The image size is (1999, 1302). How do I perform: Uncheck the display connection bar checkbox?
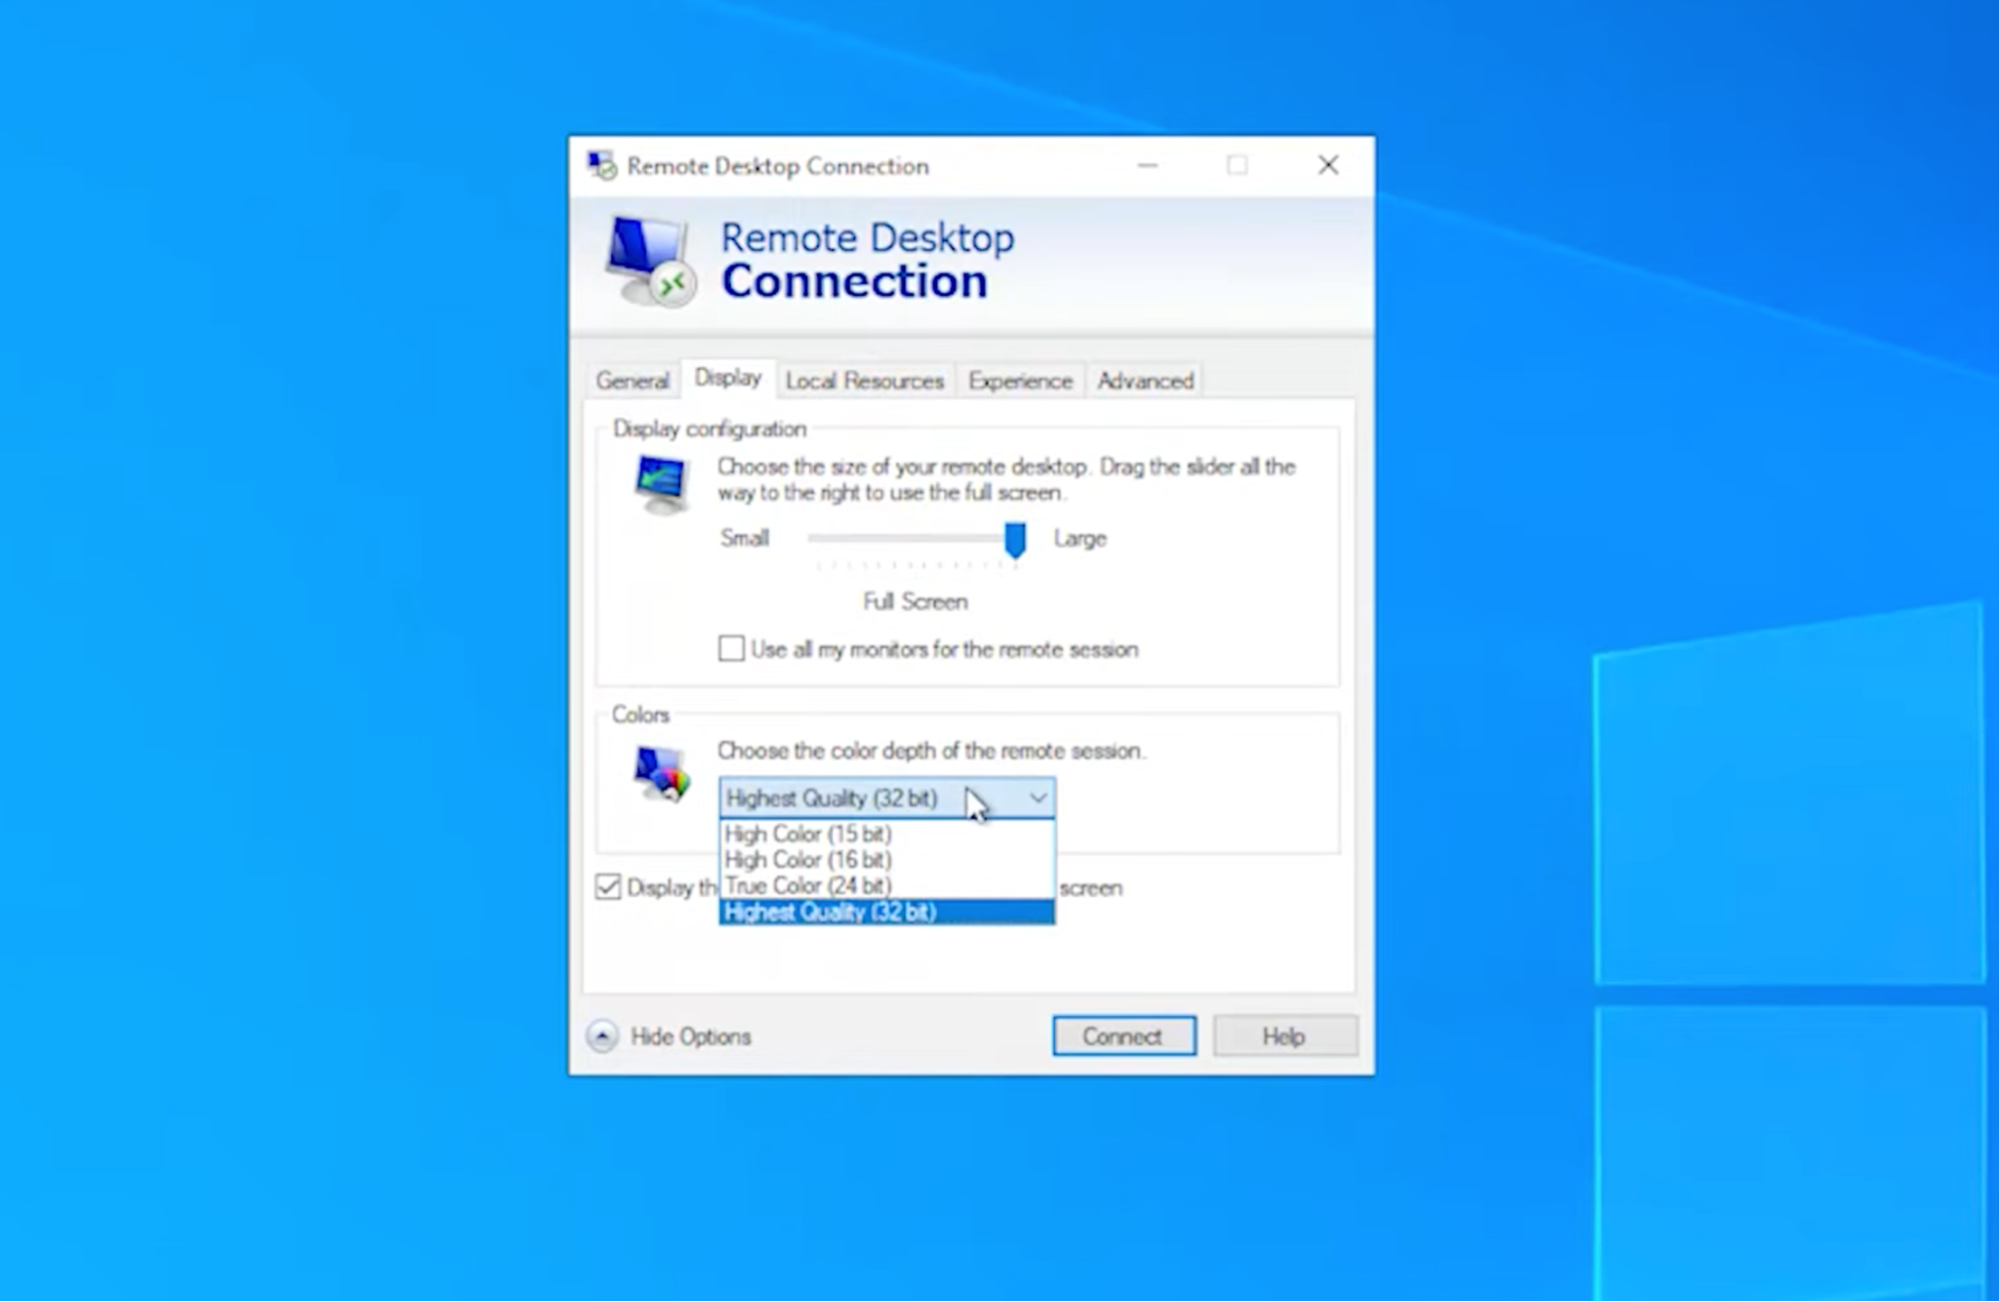(608, 887)
